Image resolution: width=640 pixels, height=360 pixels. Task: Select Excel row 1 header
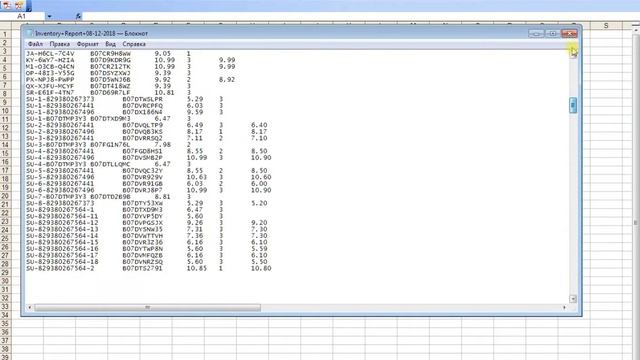5,34
